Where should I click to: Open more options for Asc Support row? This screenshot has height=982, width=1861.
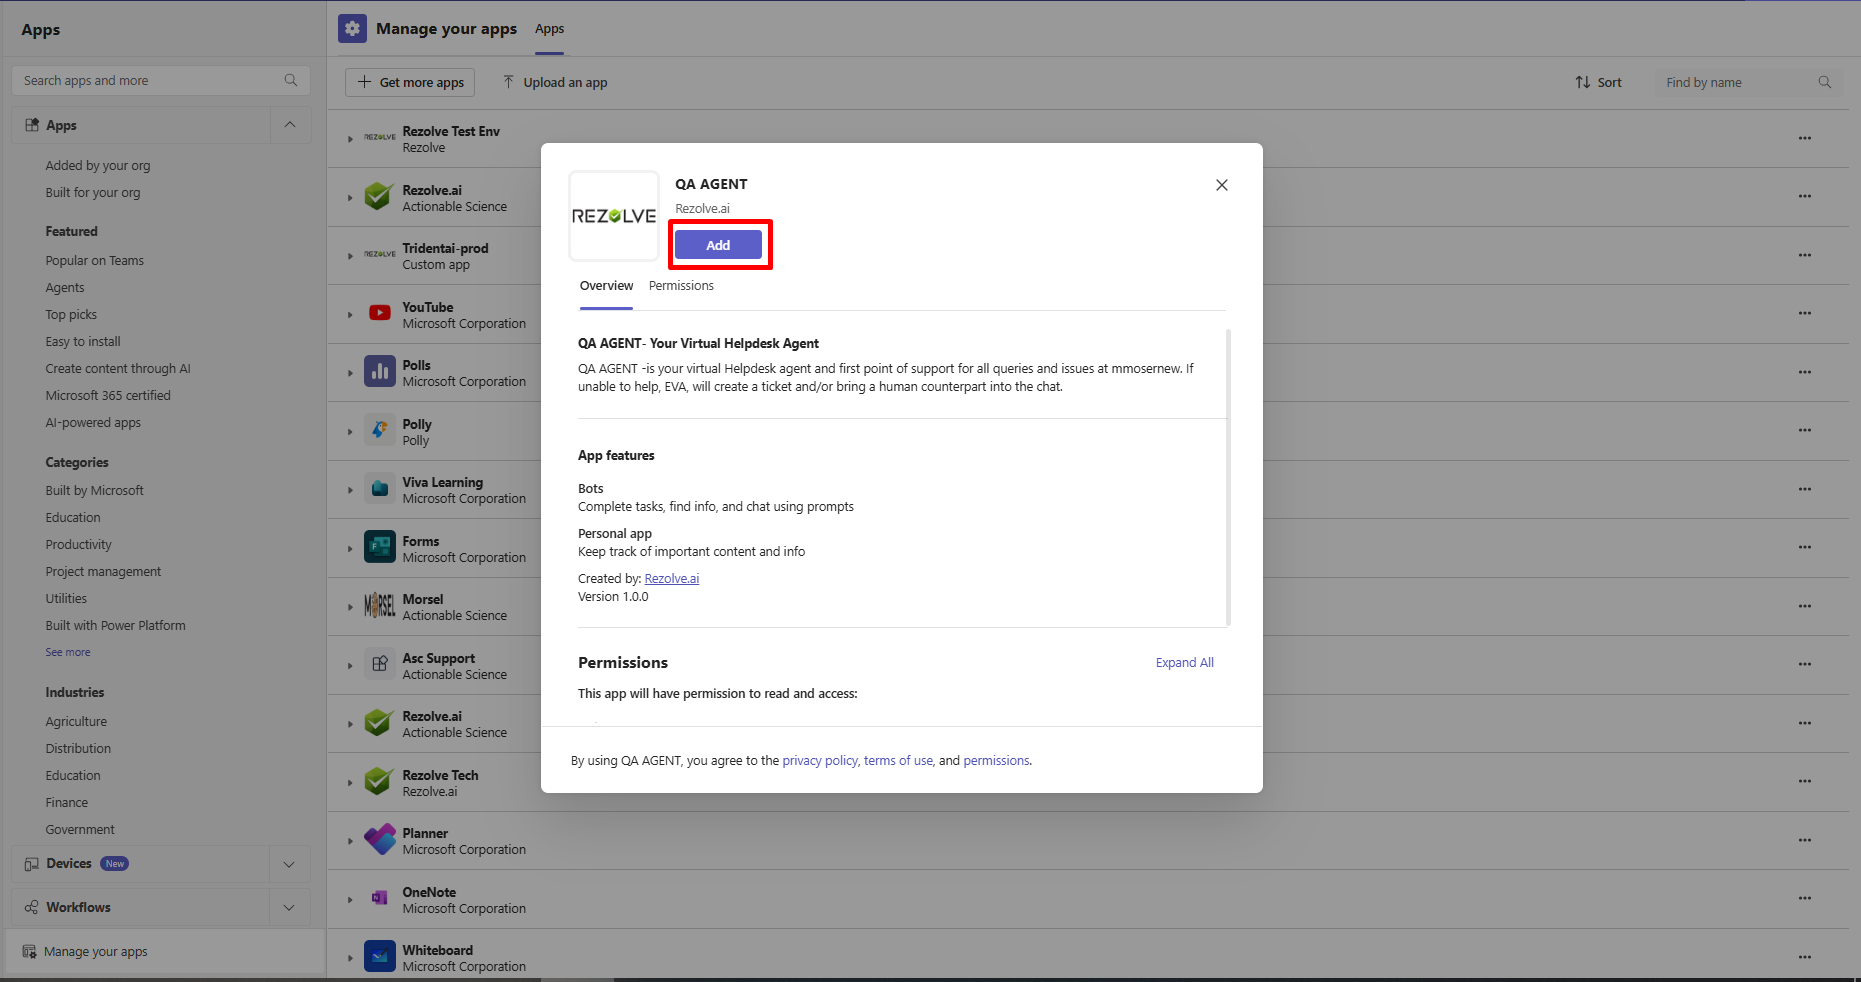[x=1804, y=664]
